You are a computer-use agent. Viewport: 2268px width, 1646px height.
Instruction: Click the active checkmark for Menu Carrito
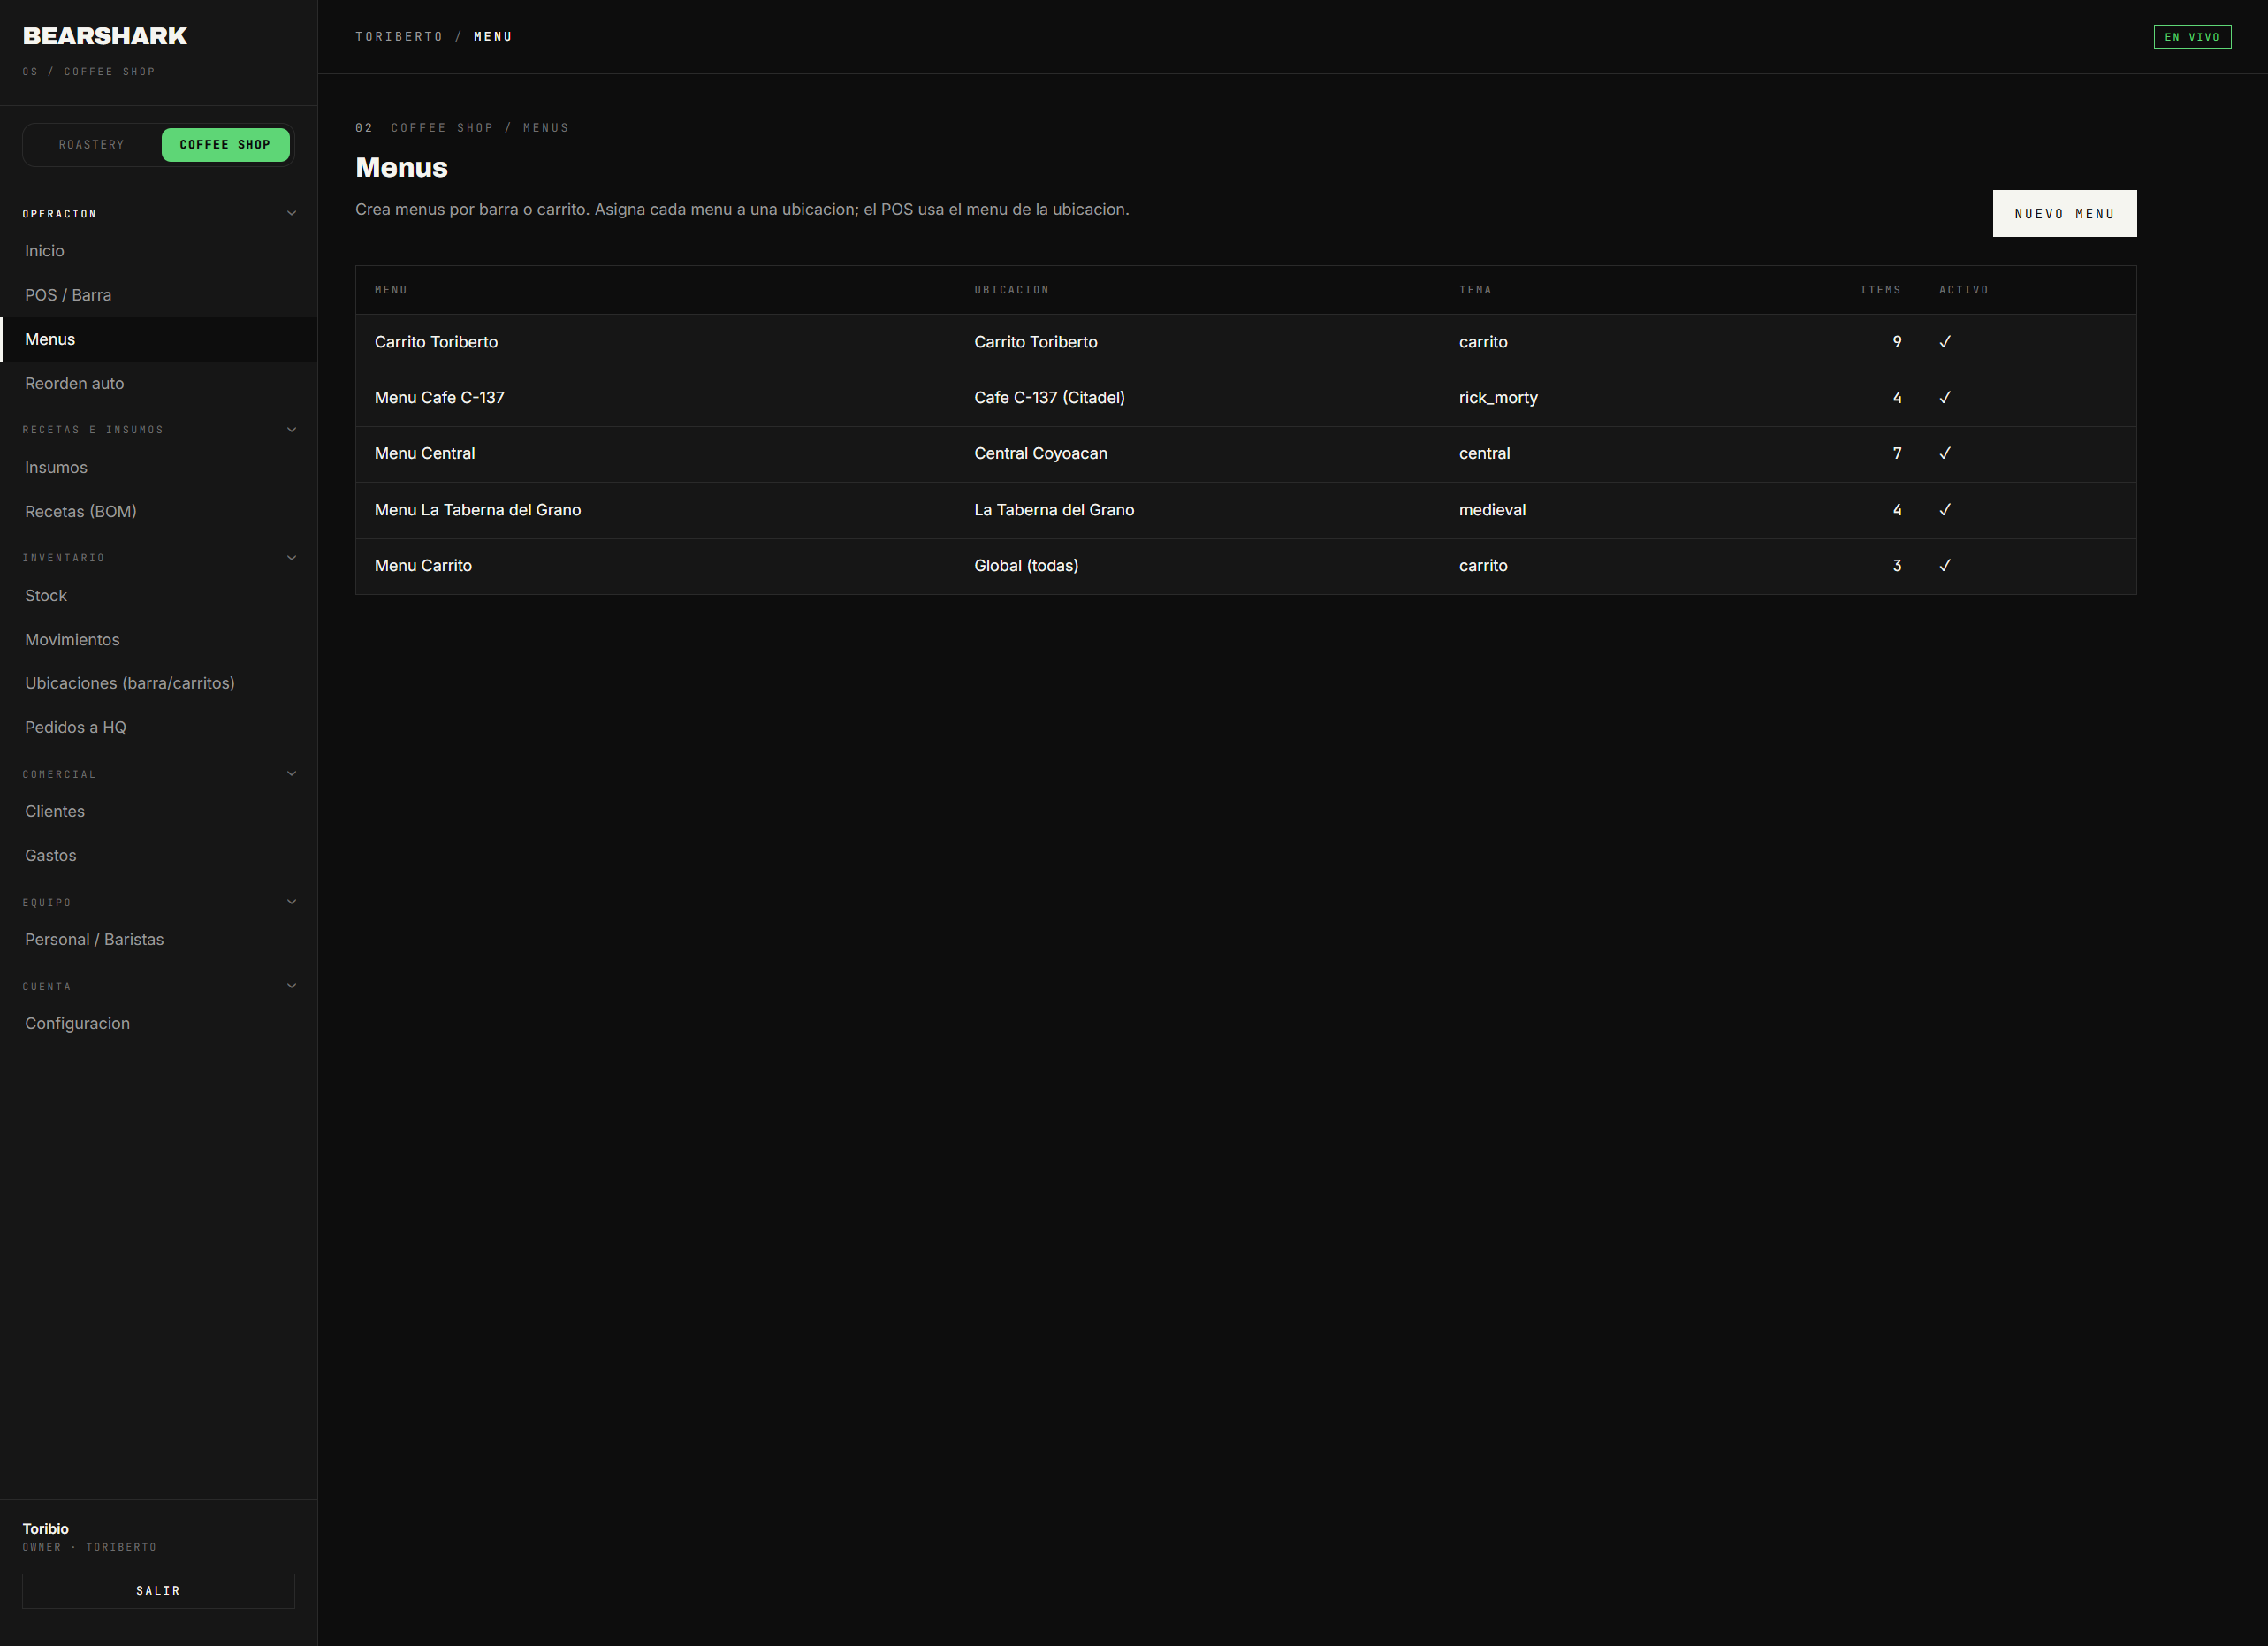click(x=1945, y=566)
